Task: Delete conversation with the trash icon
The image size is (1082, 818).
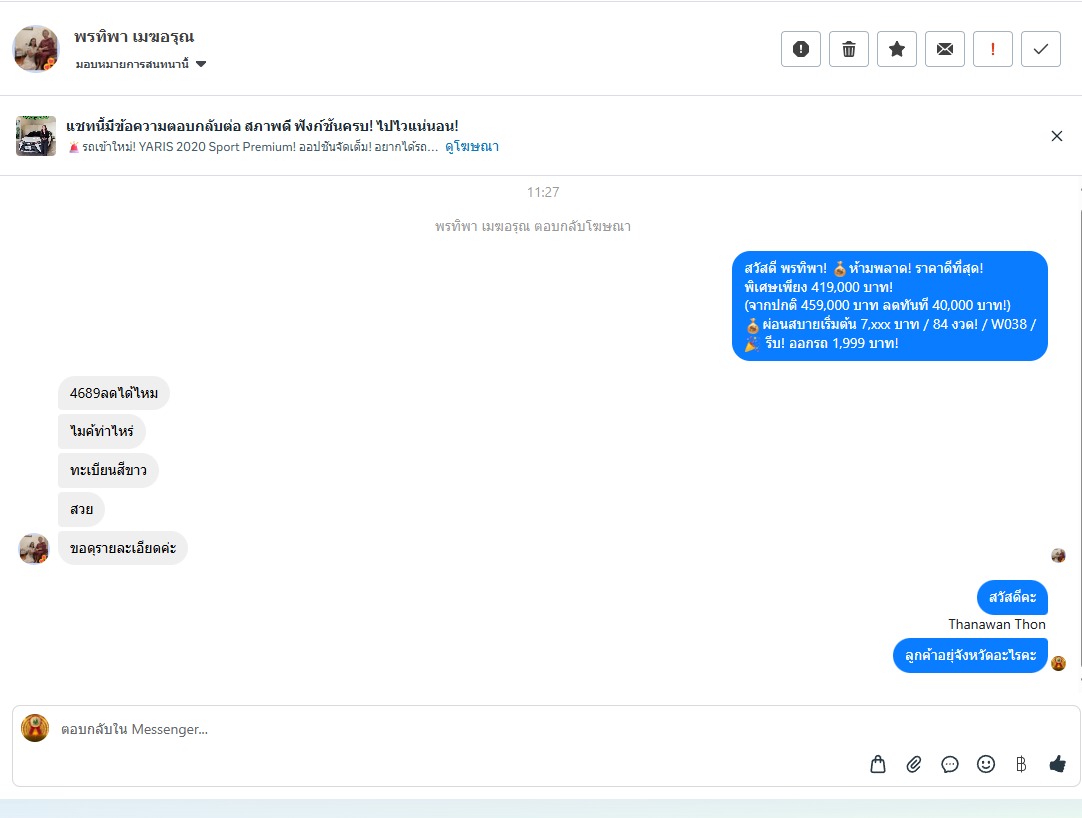Action: (849, 49)
